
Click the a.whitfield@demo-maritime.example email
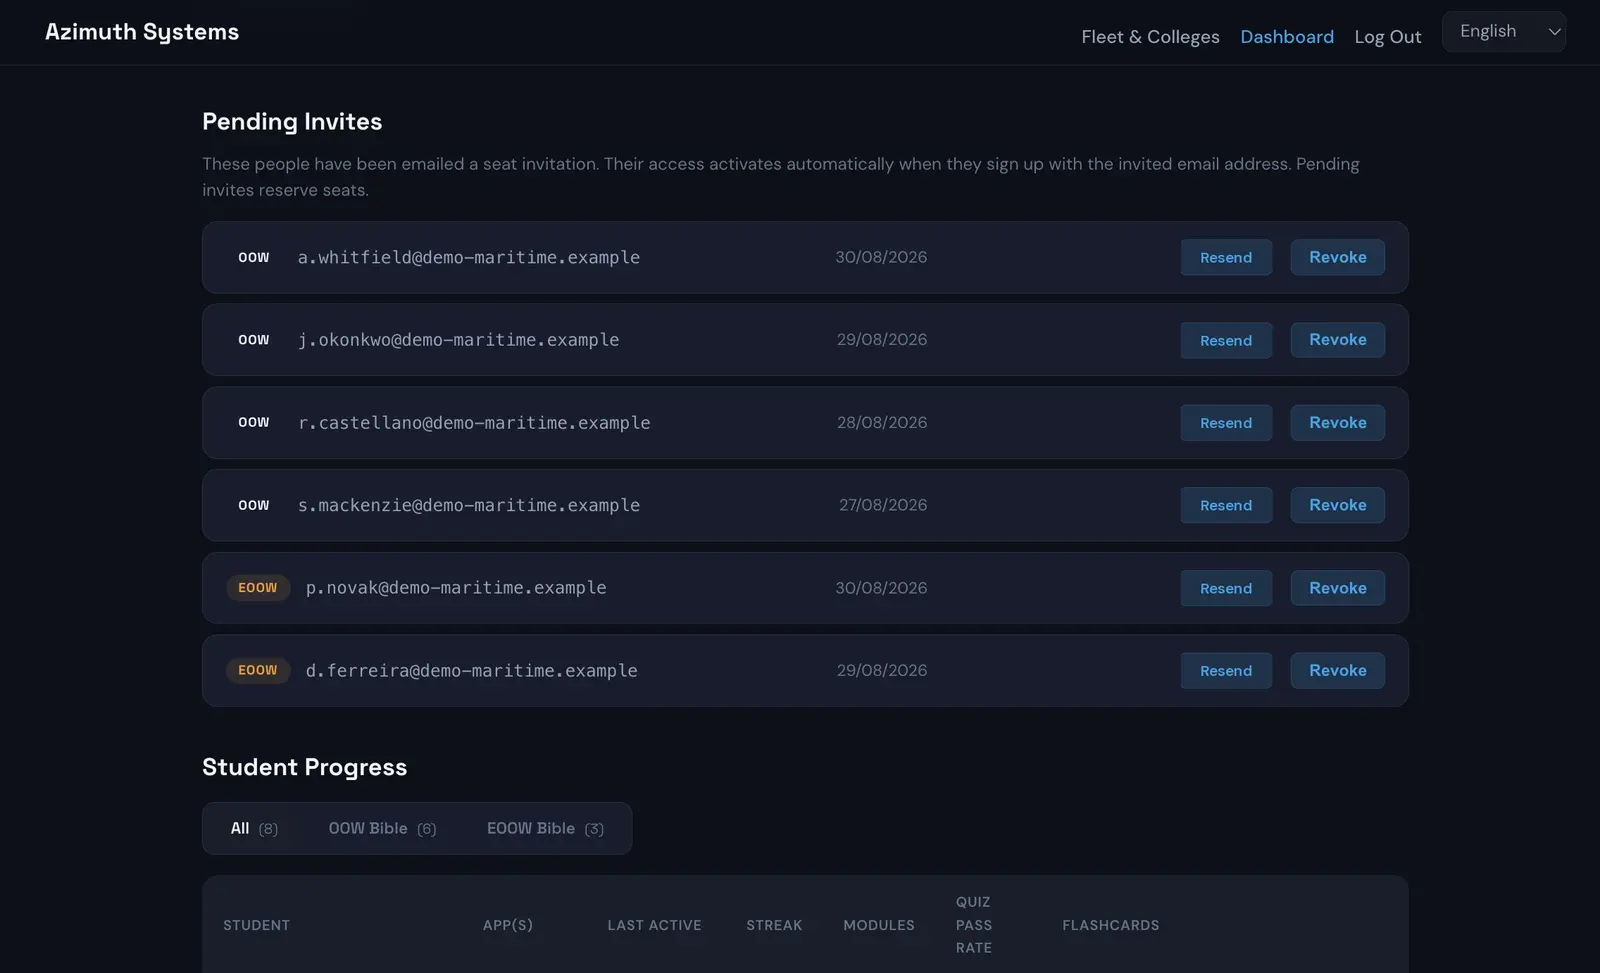point(469,257)
